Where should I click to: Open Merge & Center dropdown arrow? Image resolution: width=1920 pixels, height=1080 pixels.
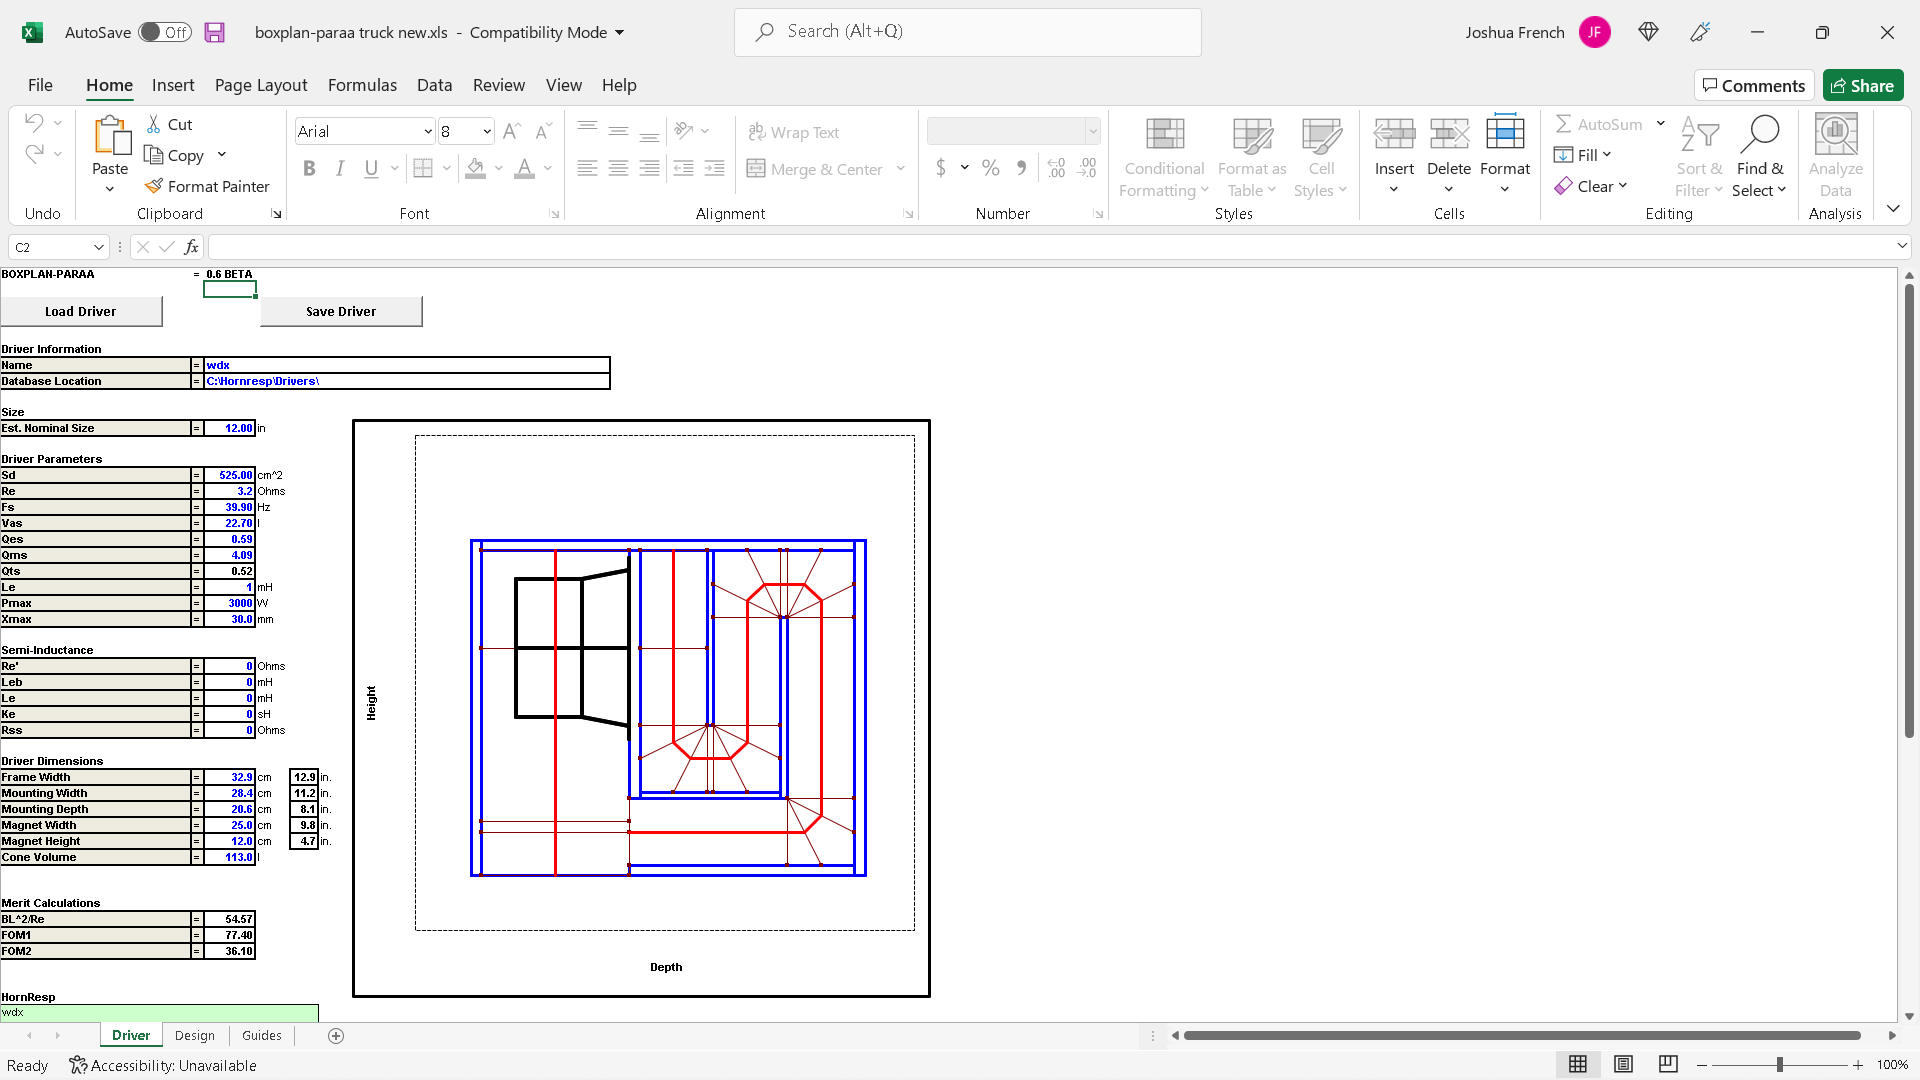tap(901, 169)
